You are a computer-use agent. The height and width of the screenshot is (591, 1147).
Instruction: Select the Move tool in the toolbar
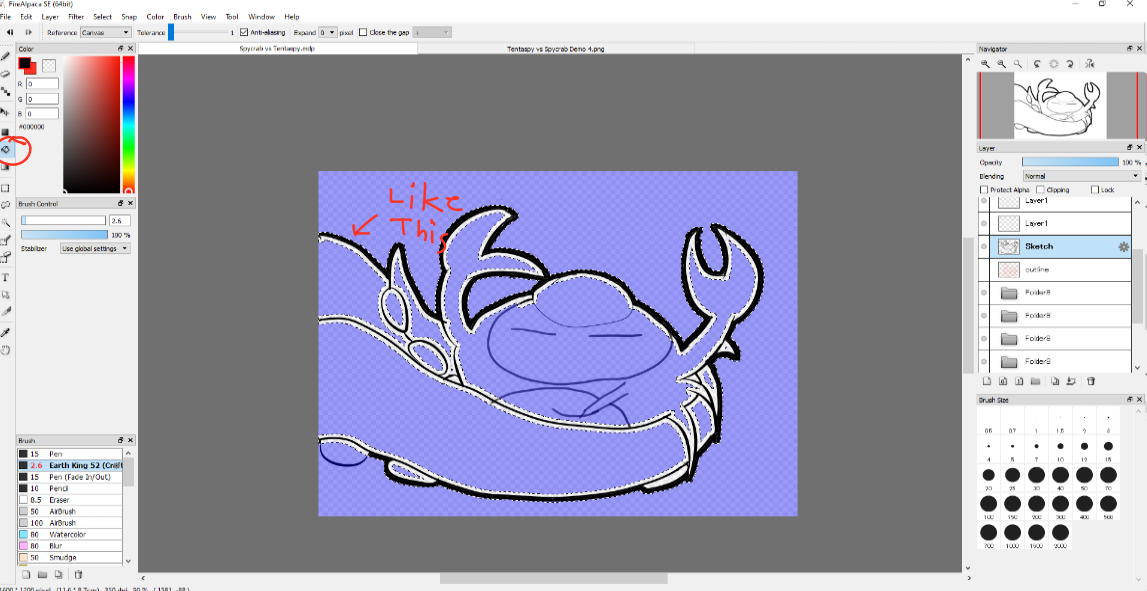[x=5, y=112]
